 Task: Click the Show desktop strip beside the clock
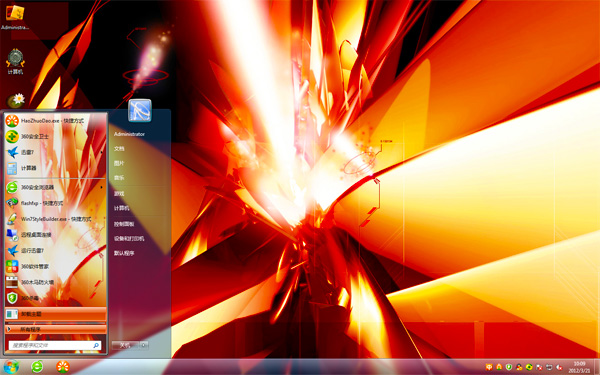click(x=597, y=367)
